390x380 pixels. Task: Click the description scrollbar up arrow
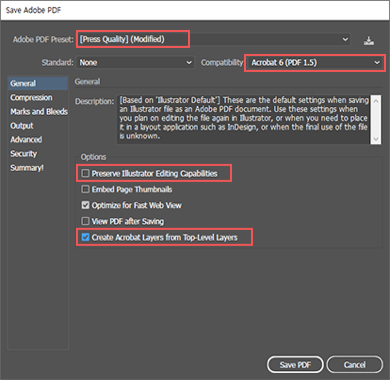(x=376, y=100)
